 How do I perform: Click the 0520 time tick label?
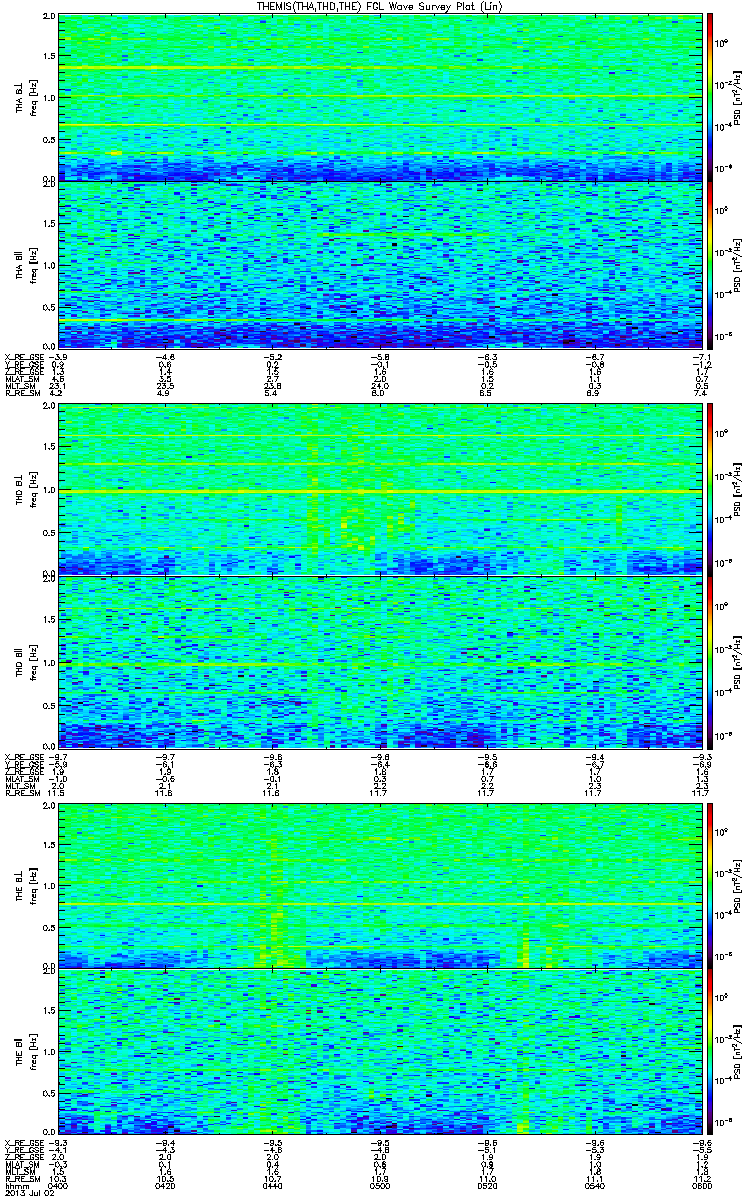click(x=487, y=1186)
